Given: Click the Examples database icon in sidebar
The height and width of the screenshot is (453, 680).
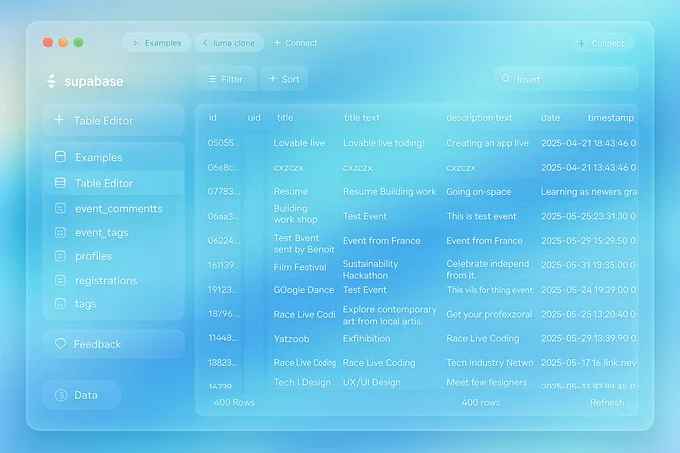Looking at the screenshot, I should (60, 156).
